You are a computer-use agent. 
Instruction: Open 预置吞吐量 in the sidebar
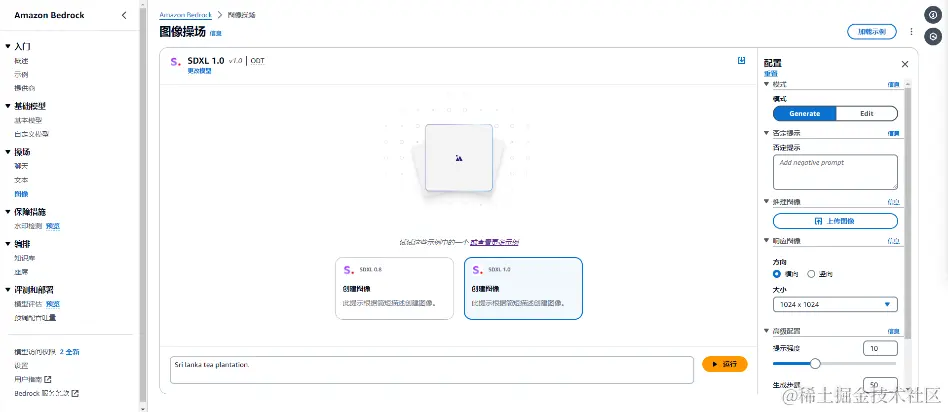click(x=35, y=318)
